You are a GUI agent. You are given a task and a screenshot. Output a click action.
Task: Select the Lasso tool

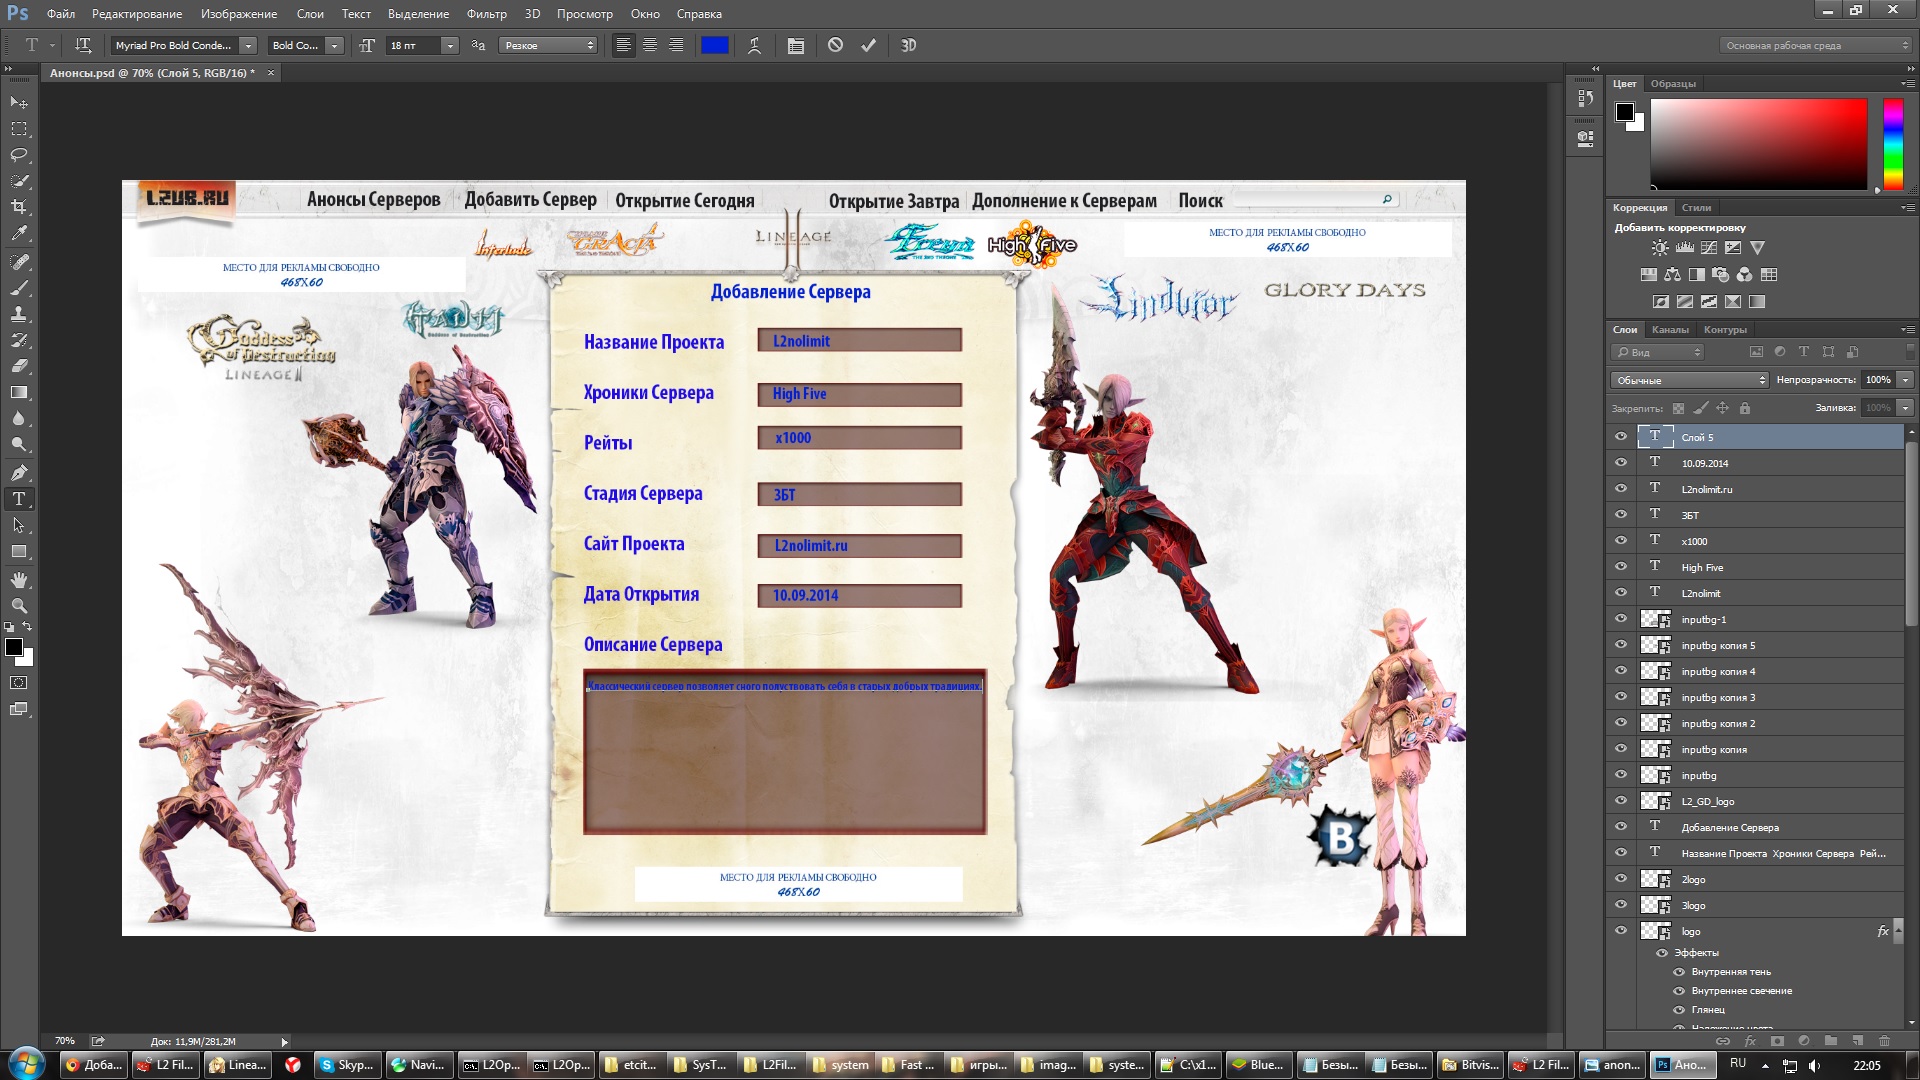pyautogui.click(x=19, y=155)
